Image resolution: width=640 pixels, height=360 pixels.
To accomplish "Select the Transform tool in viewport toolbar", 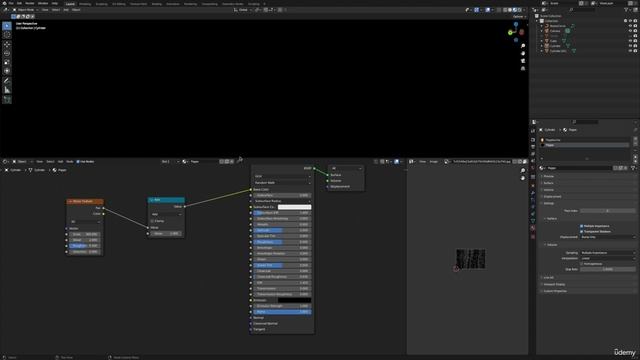I will click(7, 71).
